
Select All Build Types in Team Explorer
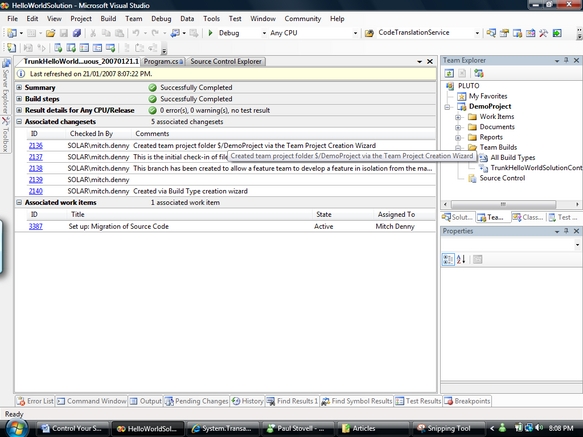pyautogui.click(x=512, y=158)
